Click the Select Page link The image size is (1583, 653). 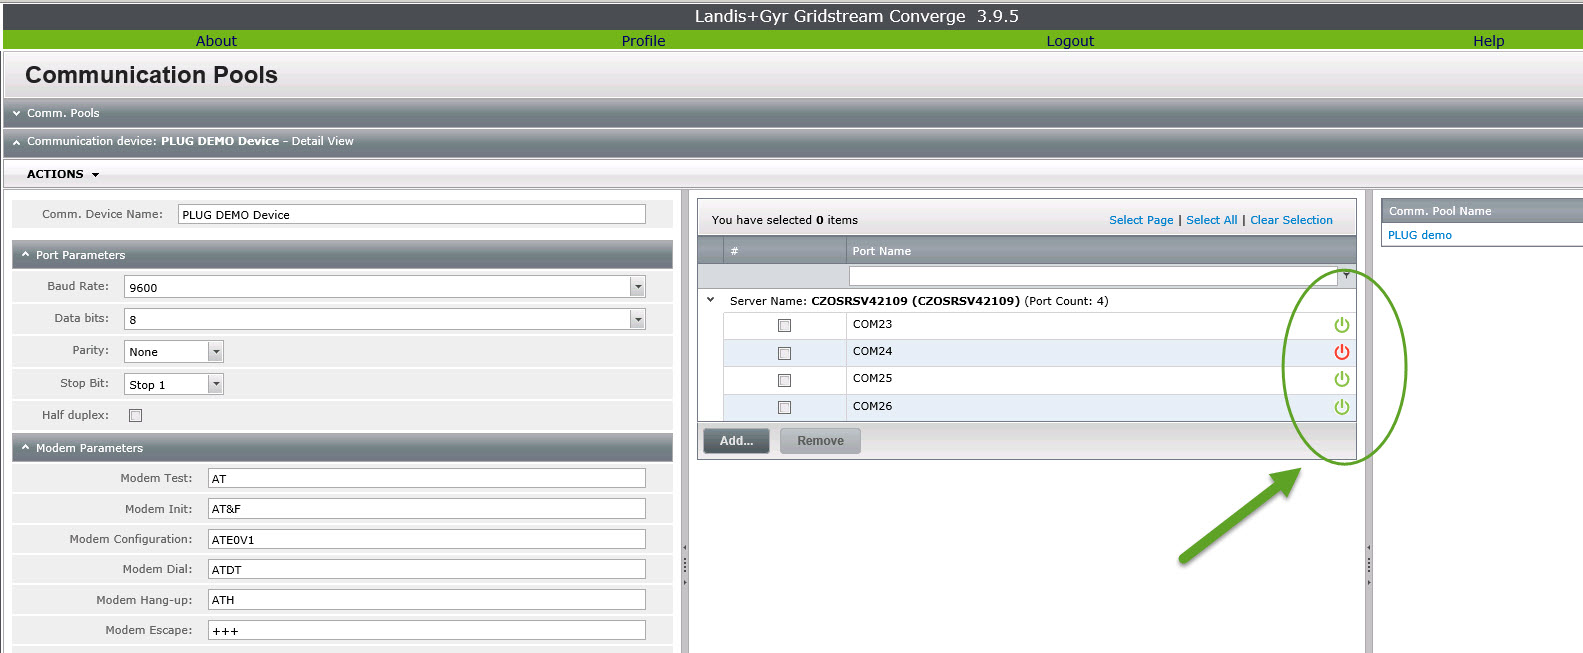point(1141,220)
